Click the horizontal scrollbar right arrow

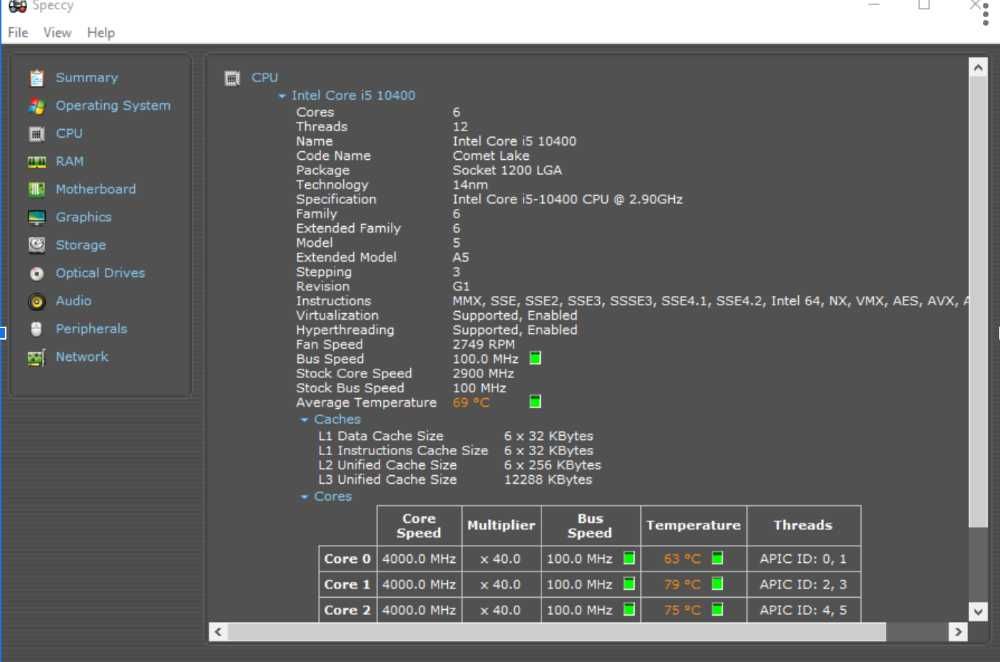tap(958, 632)
